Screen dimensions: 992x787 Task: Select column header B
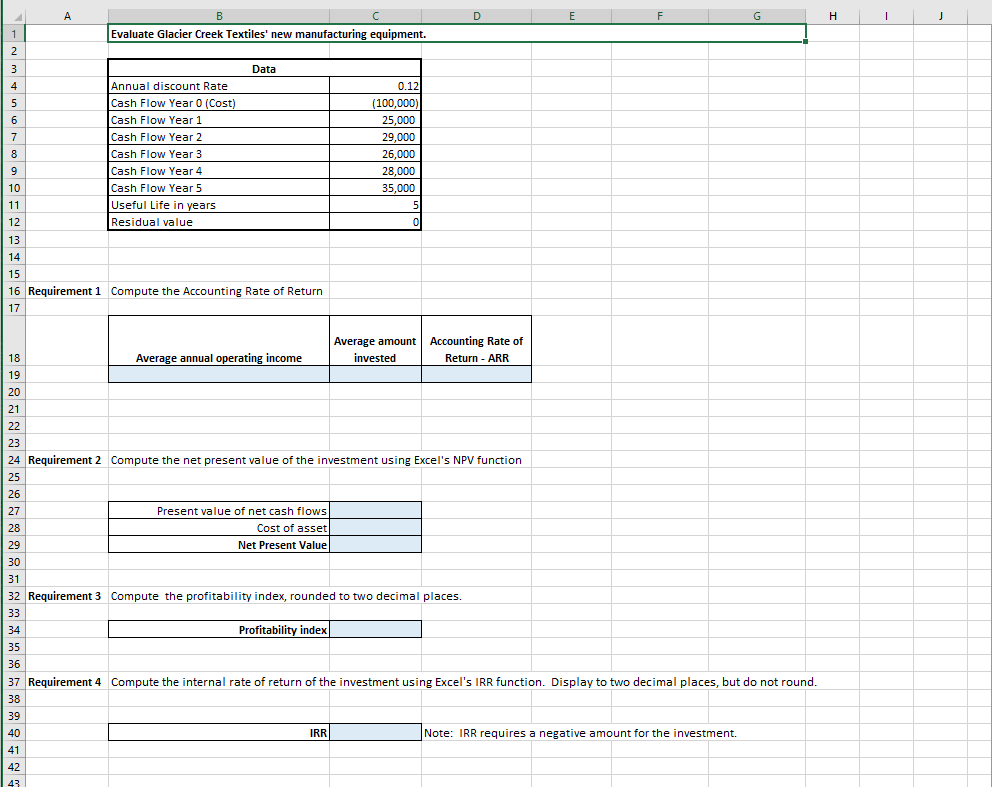[x=218, y=16]
